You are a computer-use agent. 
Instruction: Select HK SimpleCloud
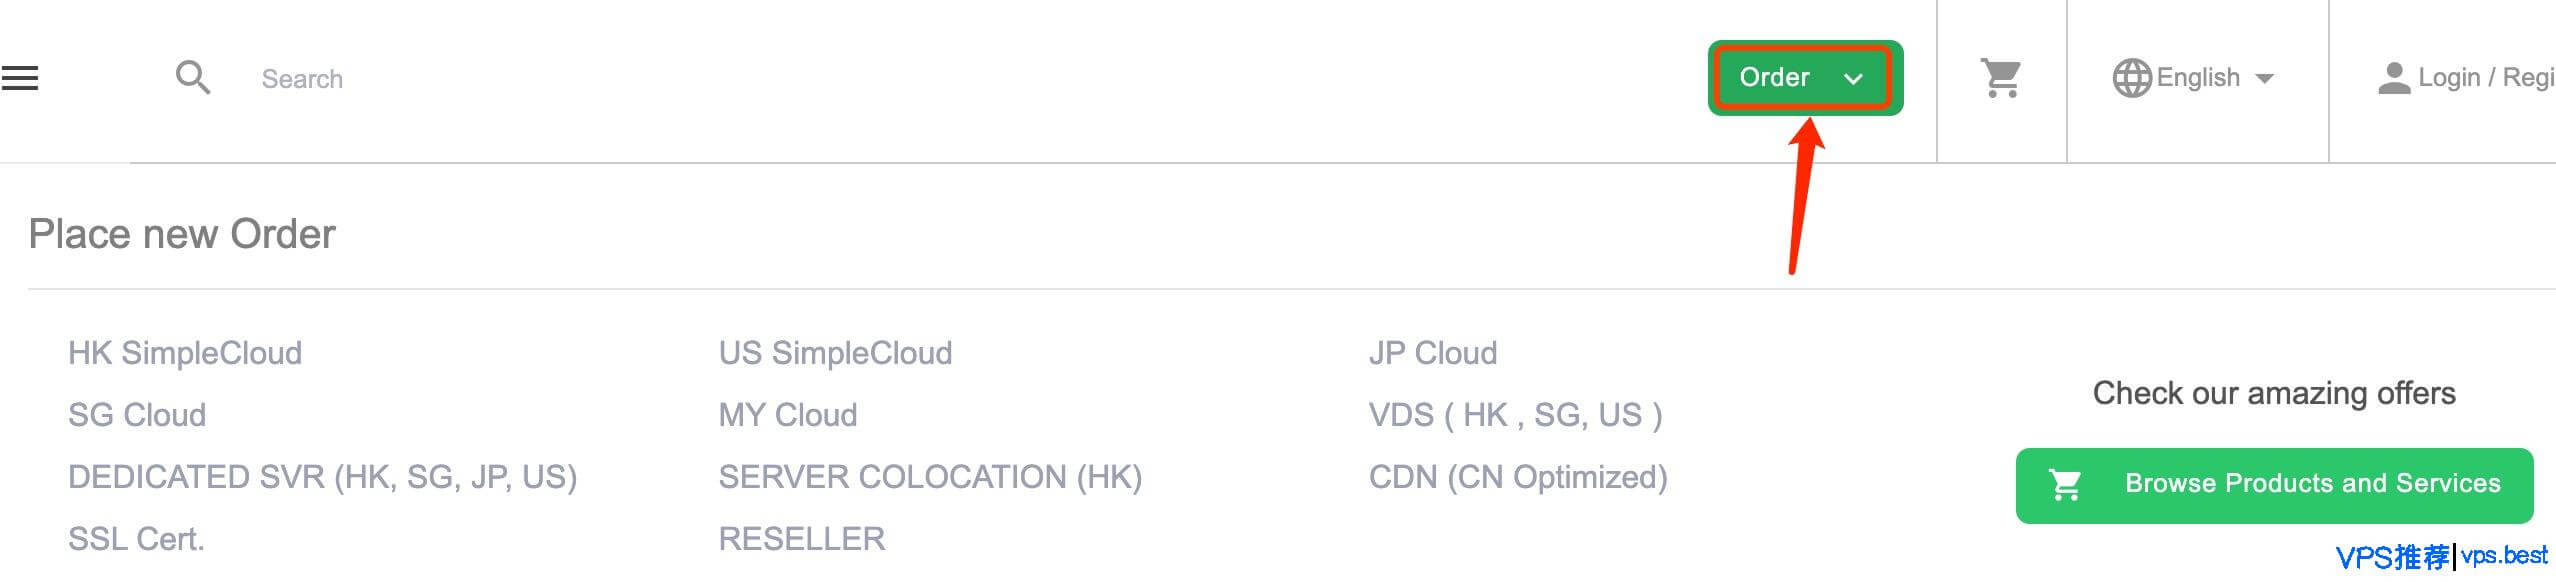pyautogui.click(x=184, y=352)
